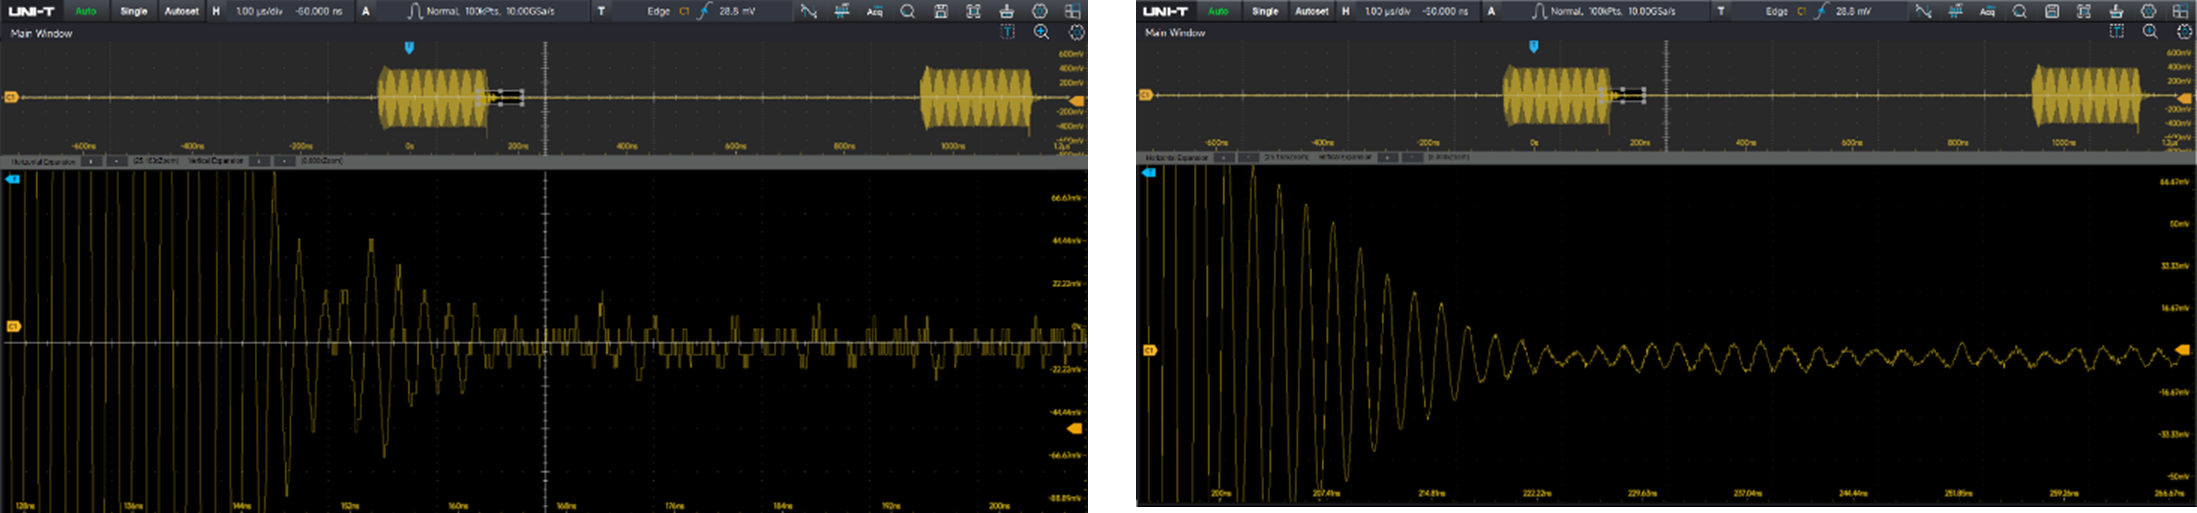2197x513 pixels.
Task: Open the right acquisition Normal 100kPts setting
Action: (x=1610, y=12)
